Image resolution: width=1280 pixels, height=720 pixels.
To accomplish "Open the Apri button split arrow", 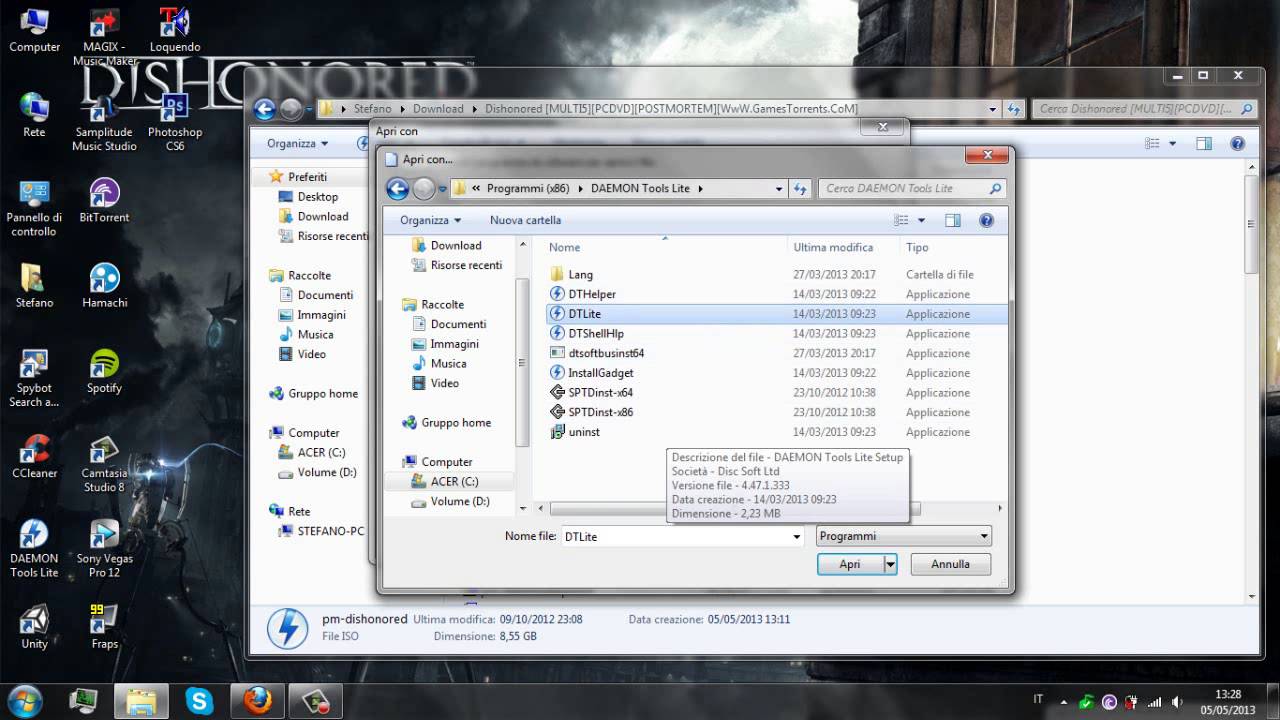I will click(890, 564).
